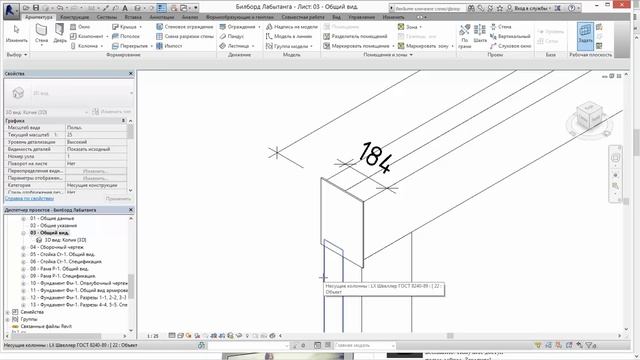The width and height of the screenshot is (640, 360).
Task: Select sheet '09 - Рама Р-1. Спецификация'
Action: 62,276
